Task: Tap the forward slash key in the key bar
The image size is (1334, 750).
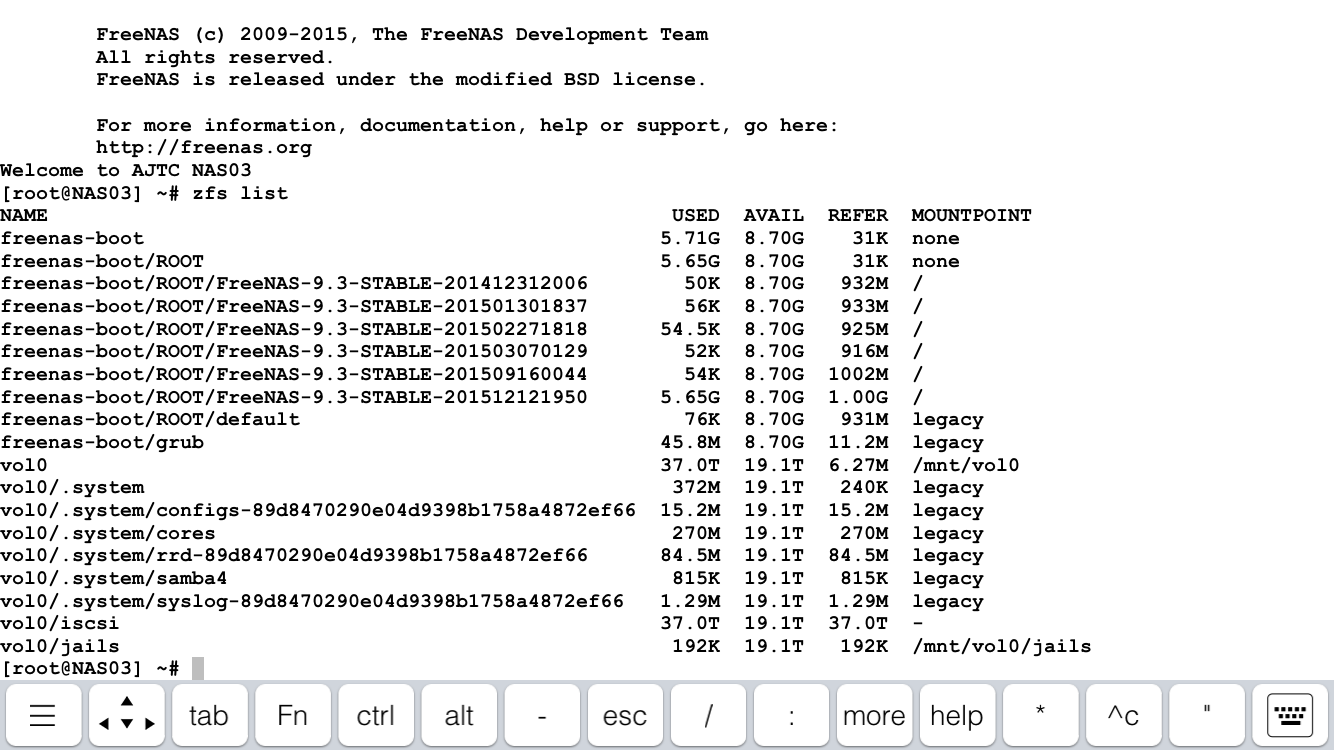Action: tap(708, 716)
